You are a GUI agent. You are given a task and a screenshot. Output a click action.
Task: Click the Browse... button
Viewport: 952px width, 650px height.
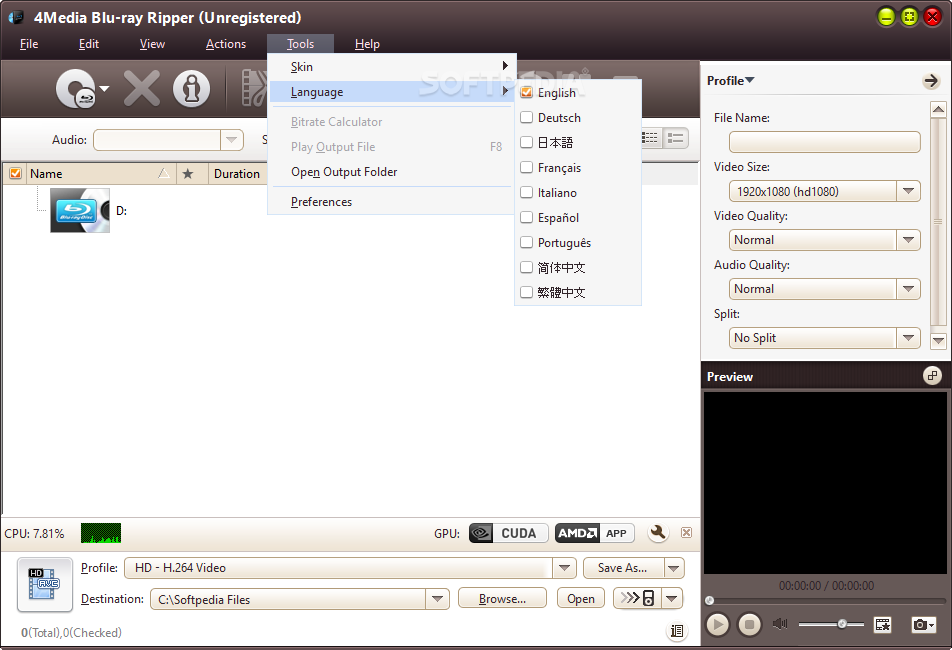502,599
